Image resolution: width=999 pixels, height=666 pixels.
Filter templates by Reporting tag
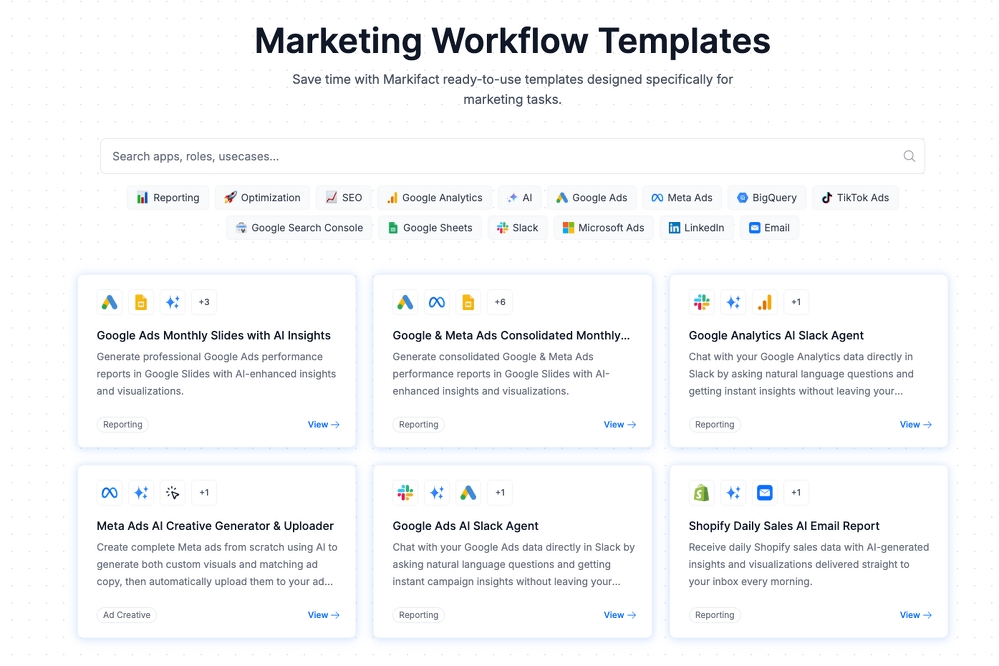point(168,198)
